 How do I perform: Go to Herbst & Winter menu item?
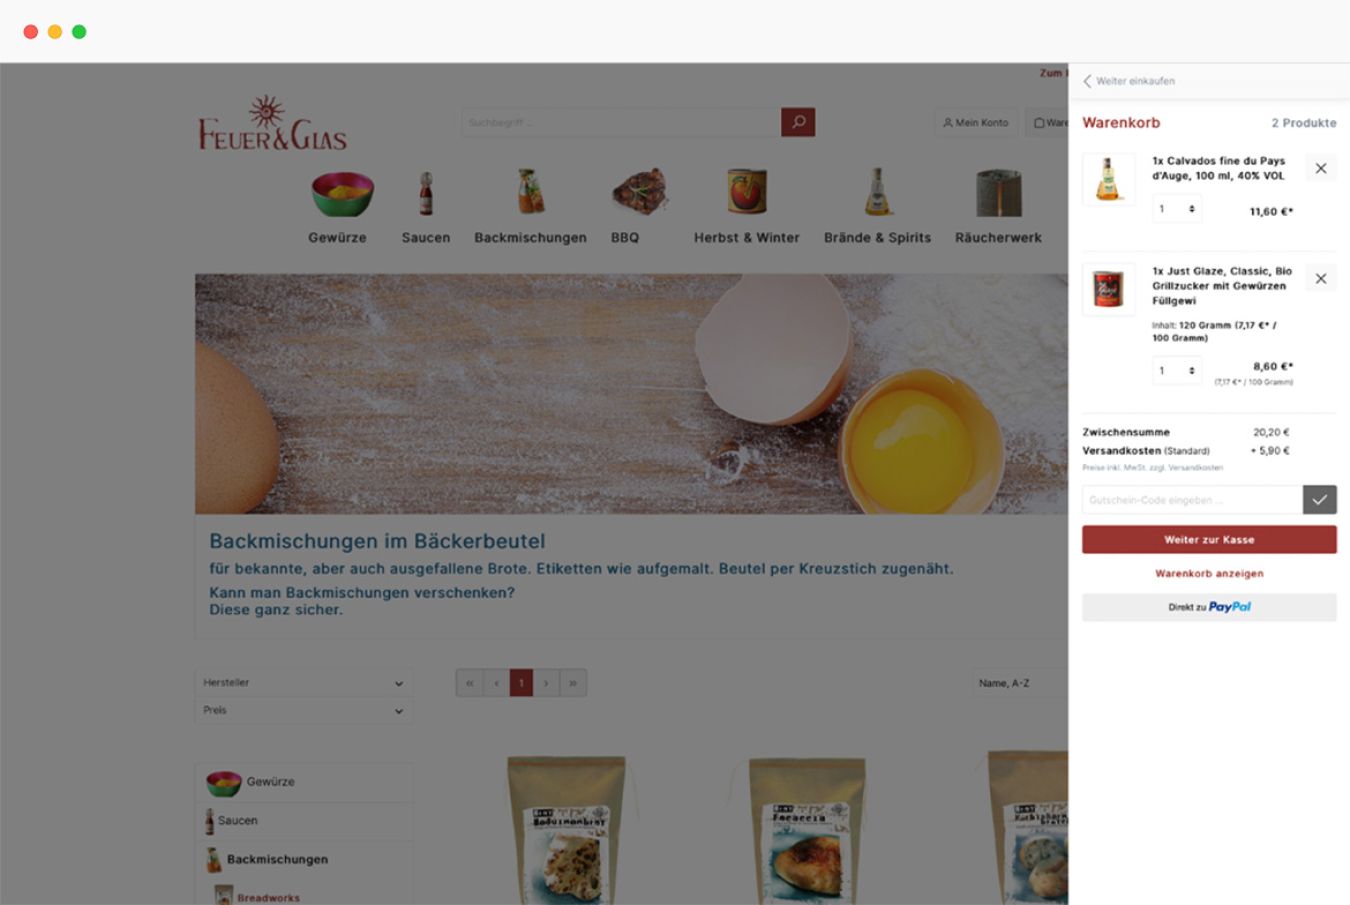[x=747, y=238]
